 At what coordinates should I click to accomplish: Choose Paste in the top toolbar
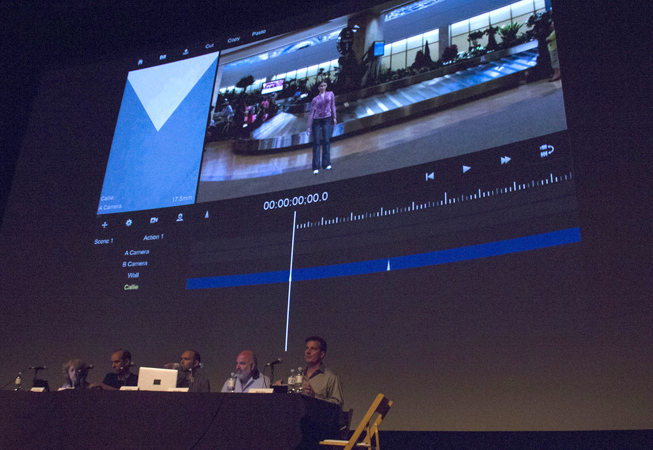(259, 33)
